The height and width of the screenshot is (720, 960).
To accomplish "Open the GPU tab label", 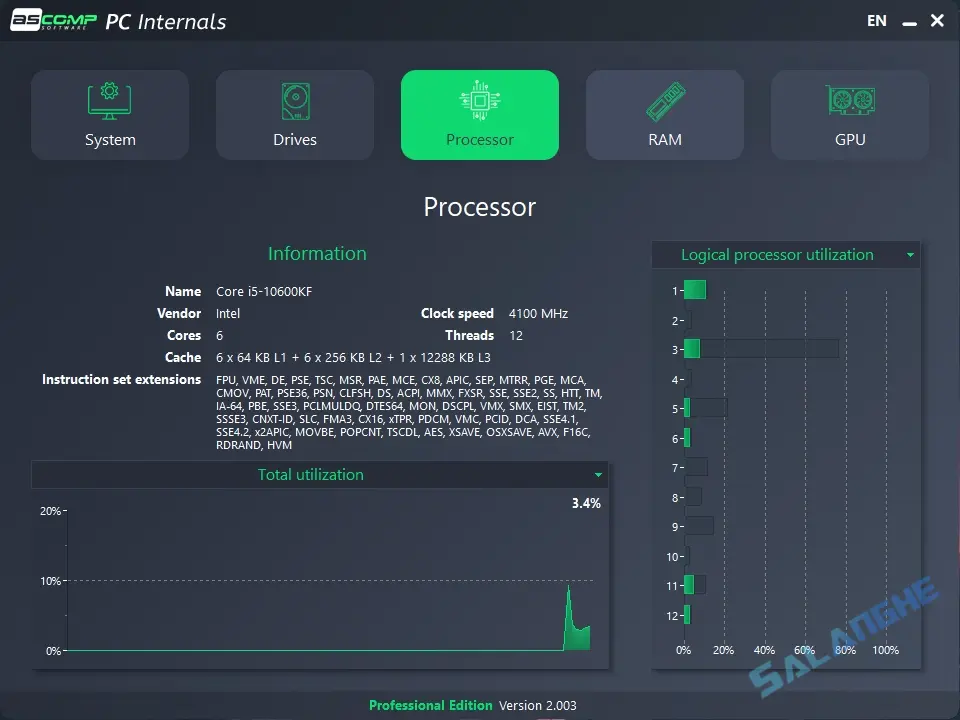I will pyautogui.click(x=850, y=140).
